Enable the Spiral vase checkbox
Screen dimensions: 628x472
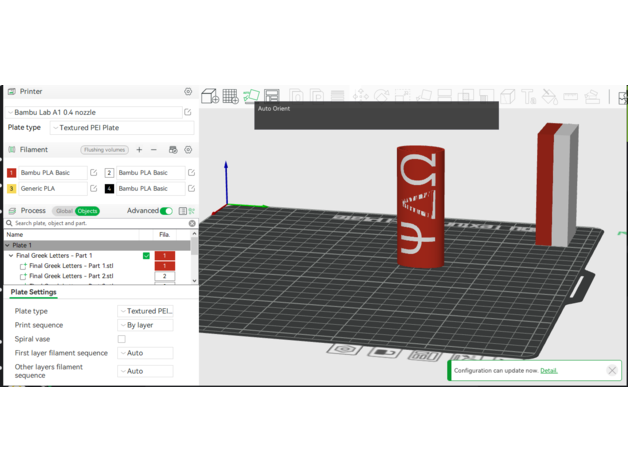122,339
